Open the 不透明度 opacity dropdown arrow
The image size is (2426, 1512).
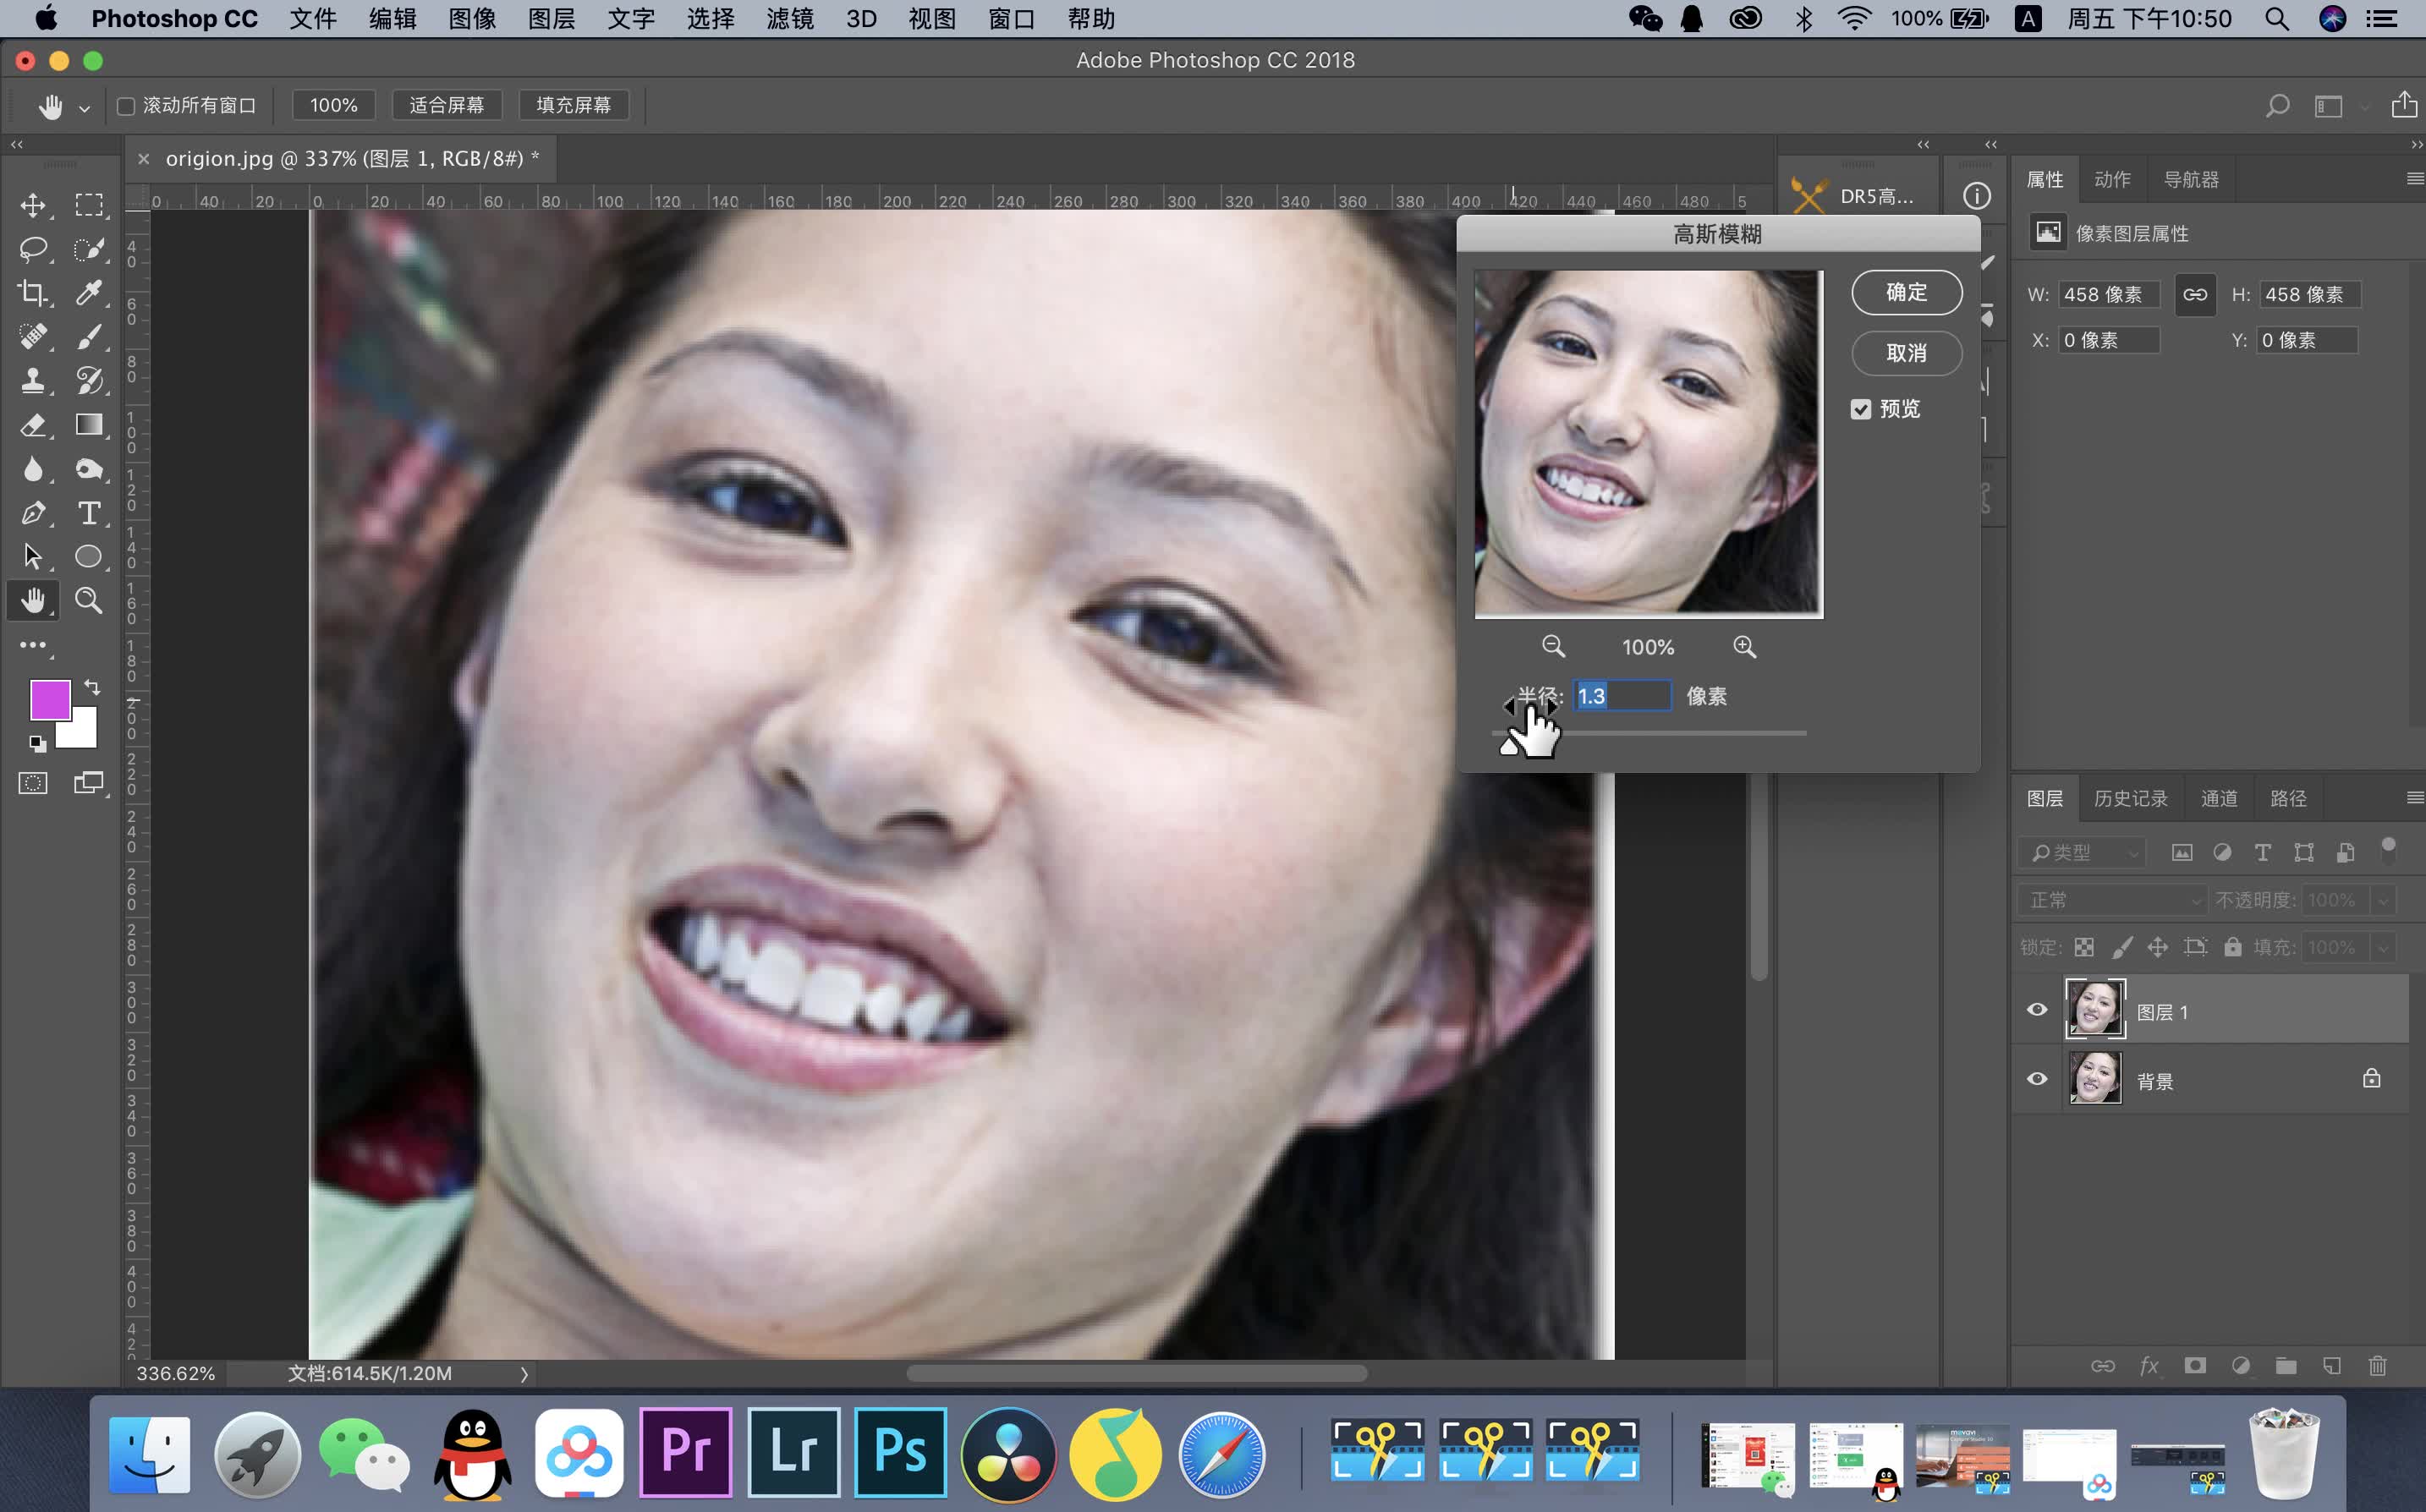tap(2383, 901)
